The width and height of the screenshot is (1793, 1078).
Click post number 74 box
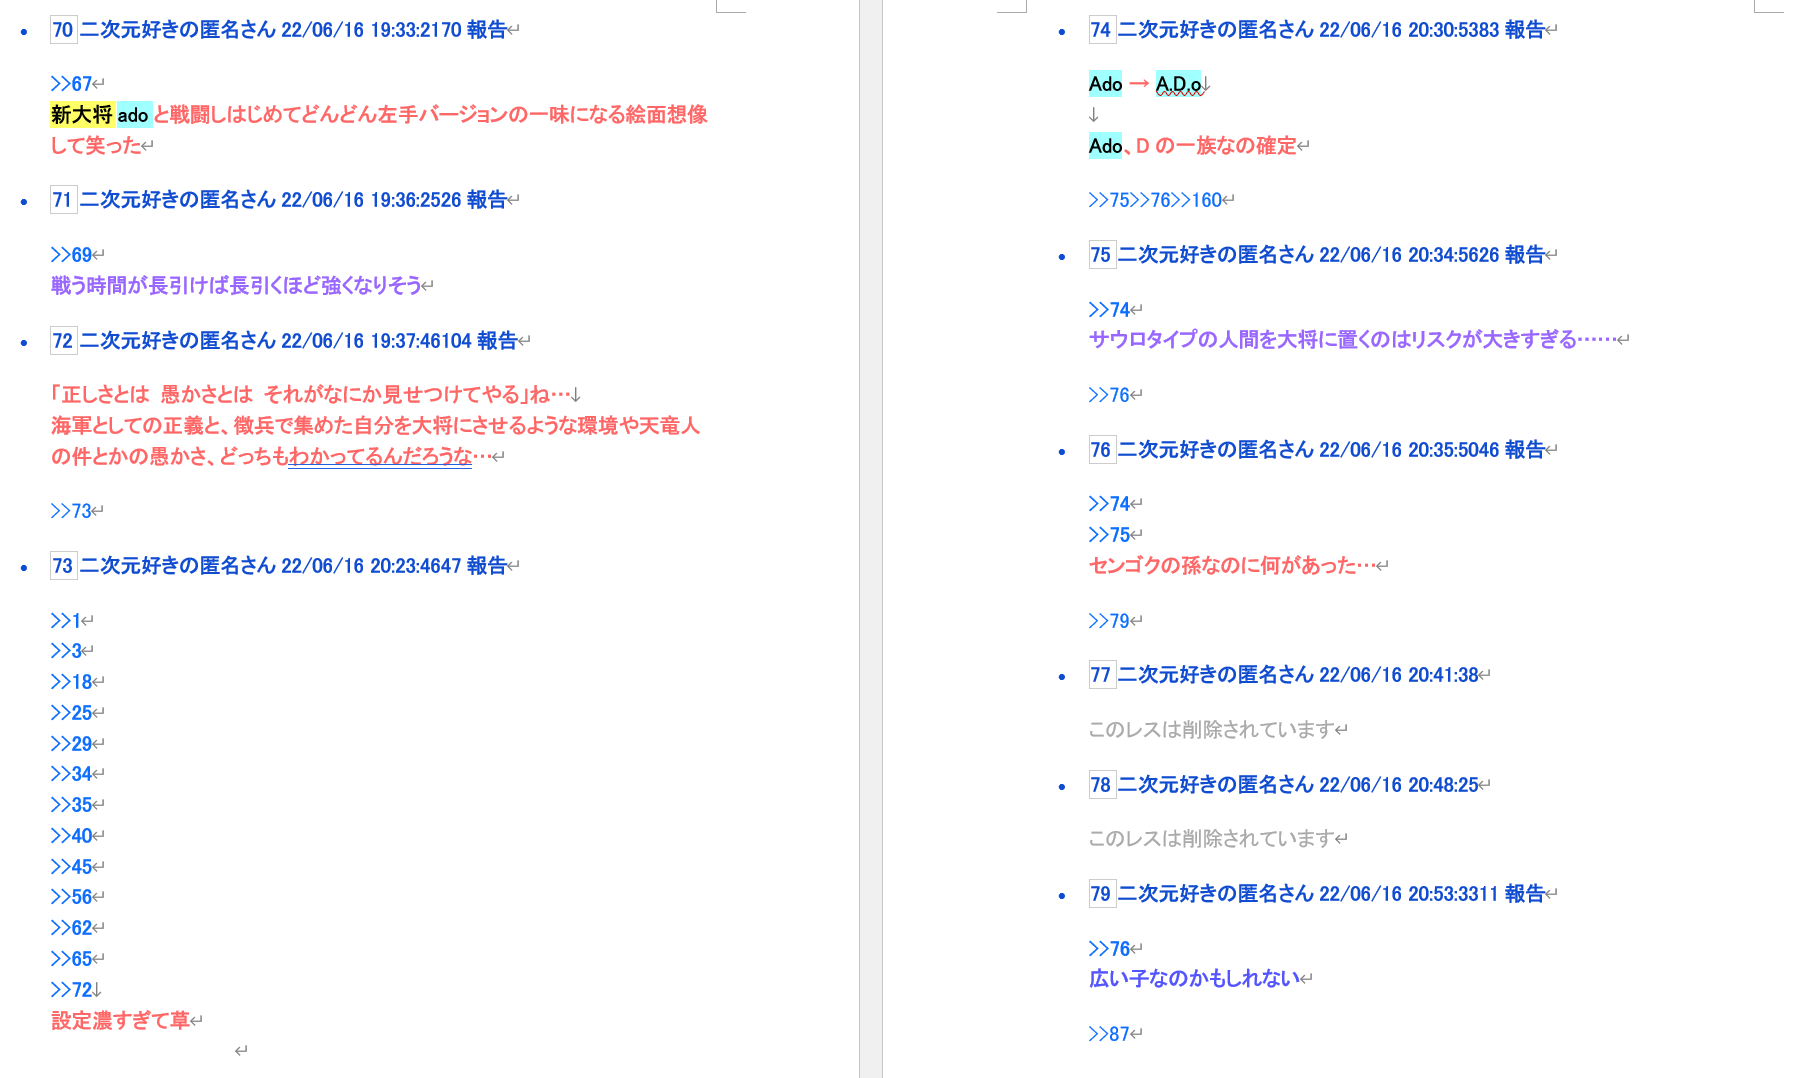1101,30
